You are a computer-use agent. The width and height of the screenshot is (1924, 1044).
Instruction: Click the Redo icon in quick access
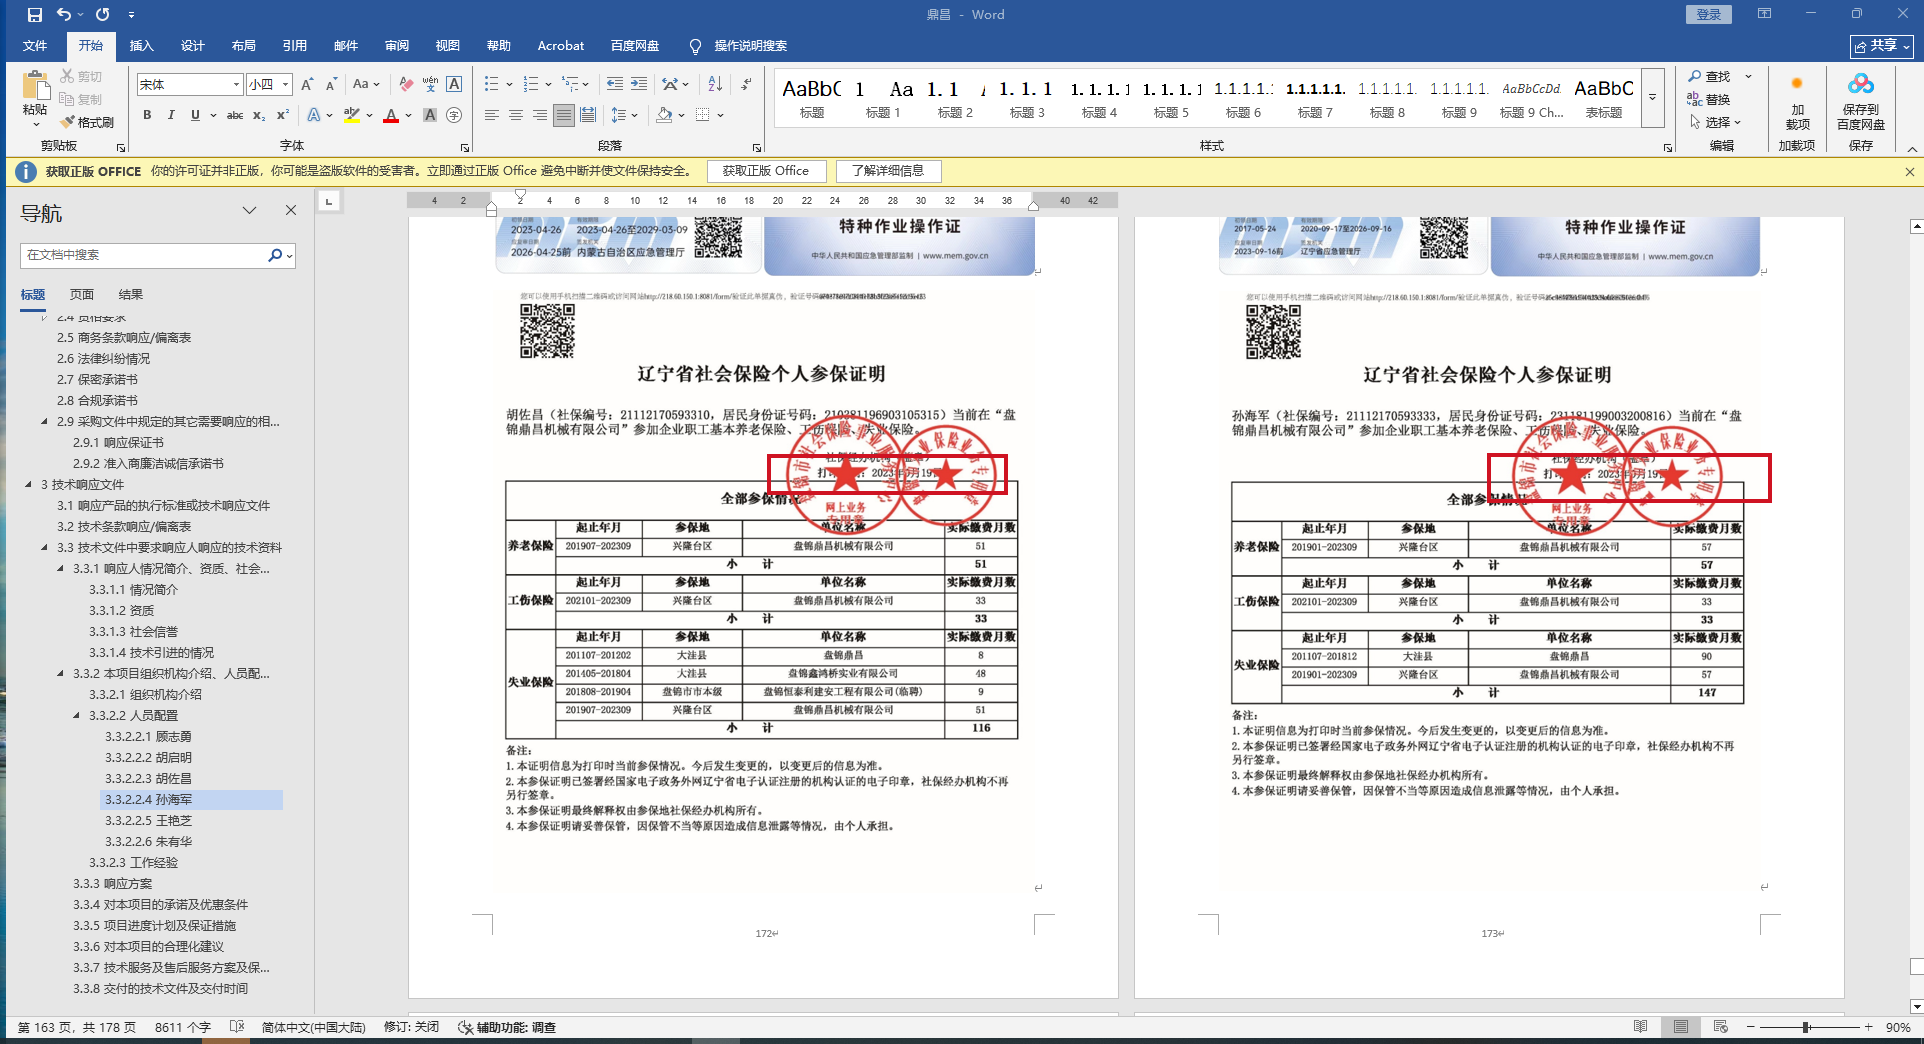[103, 15]
